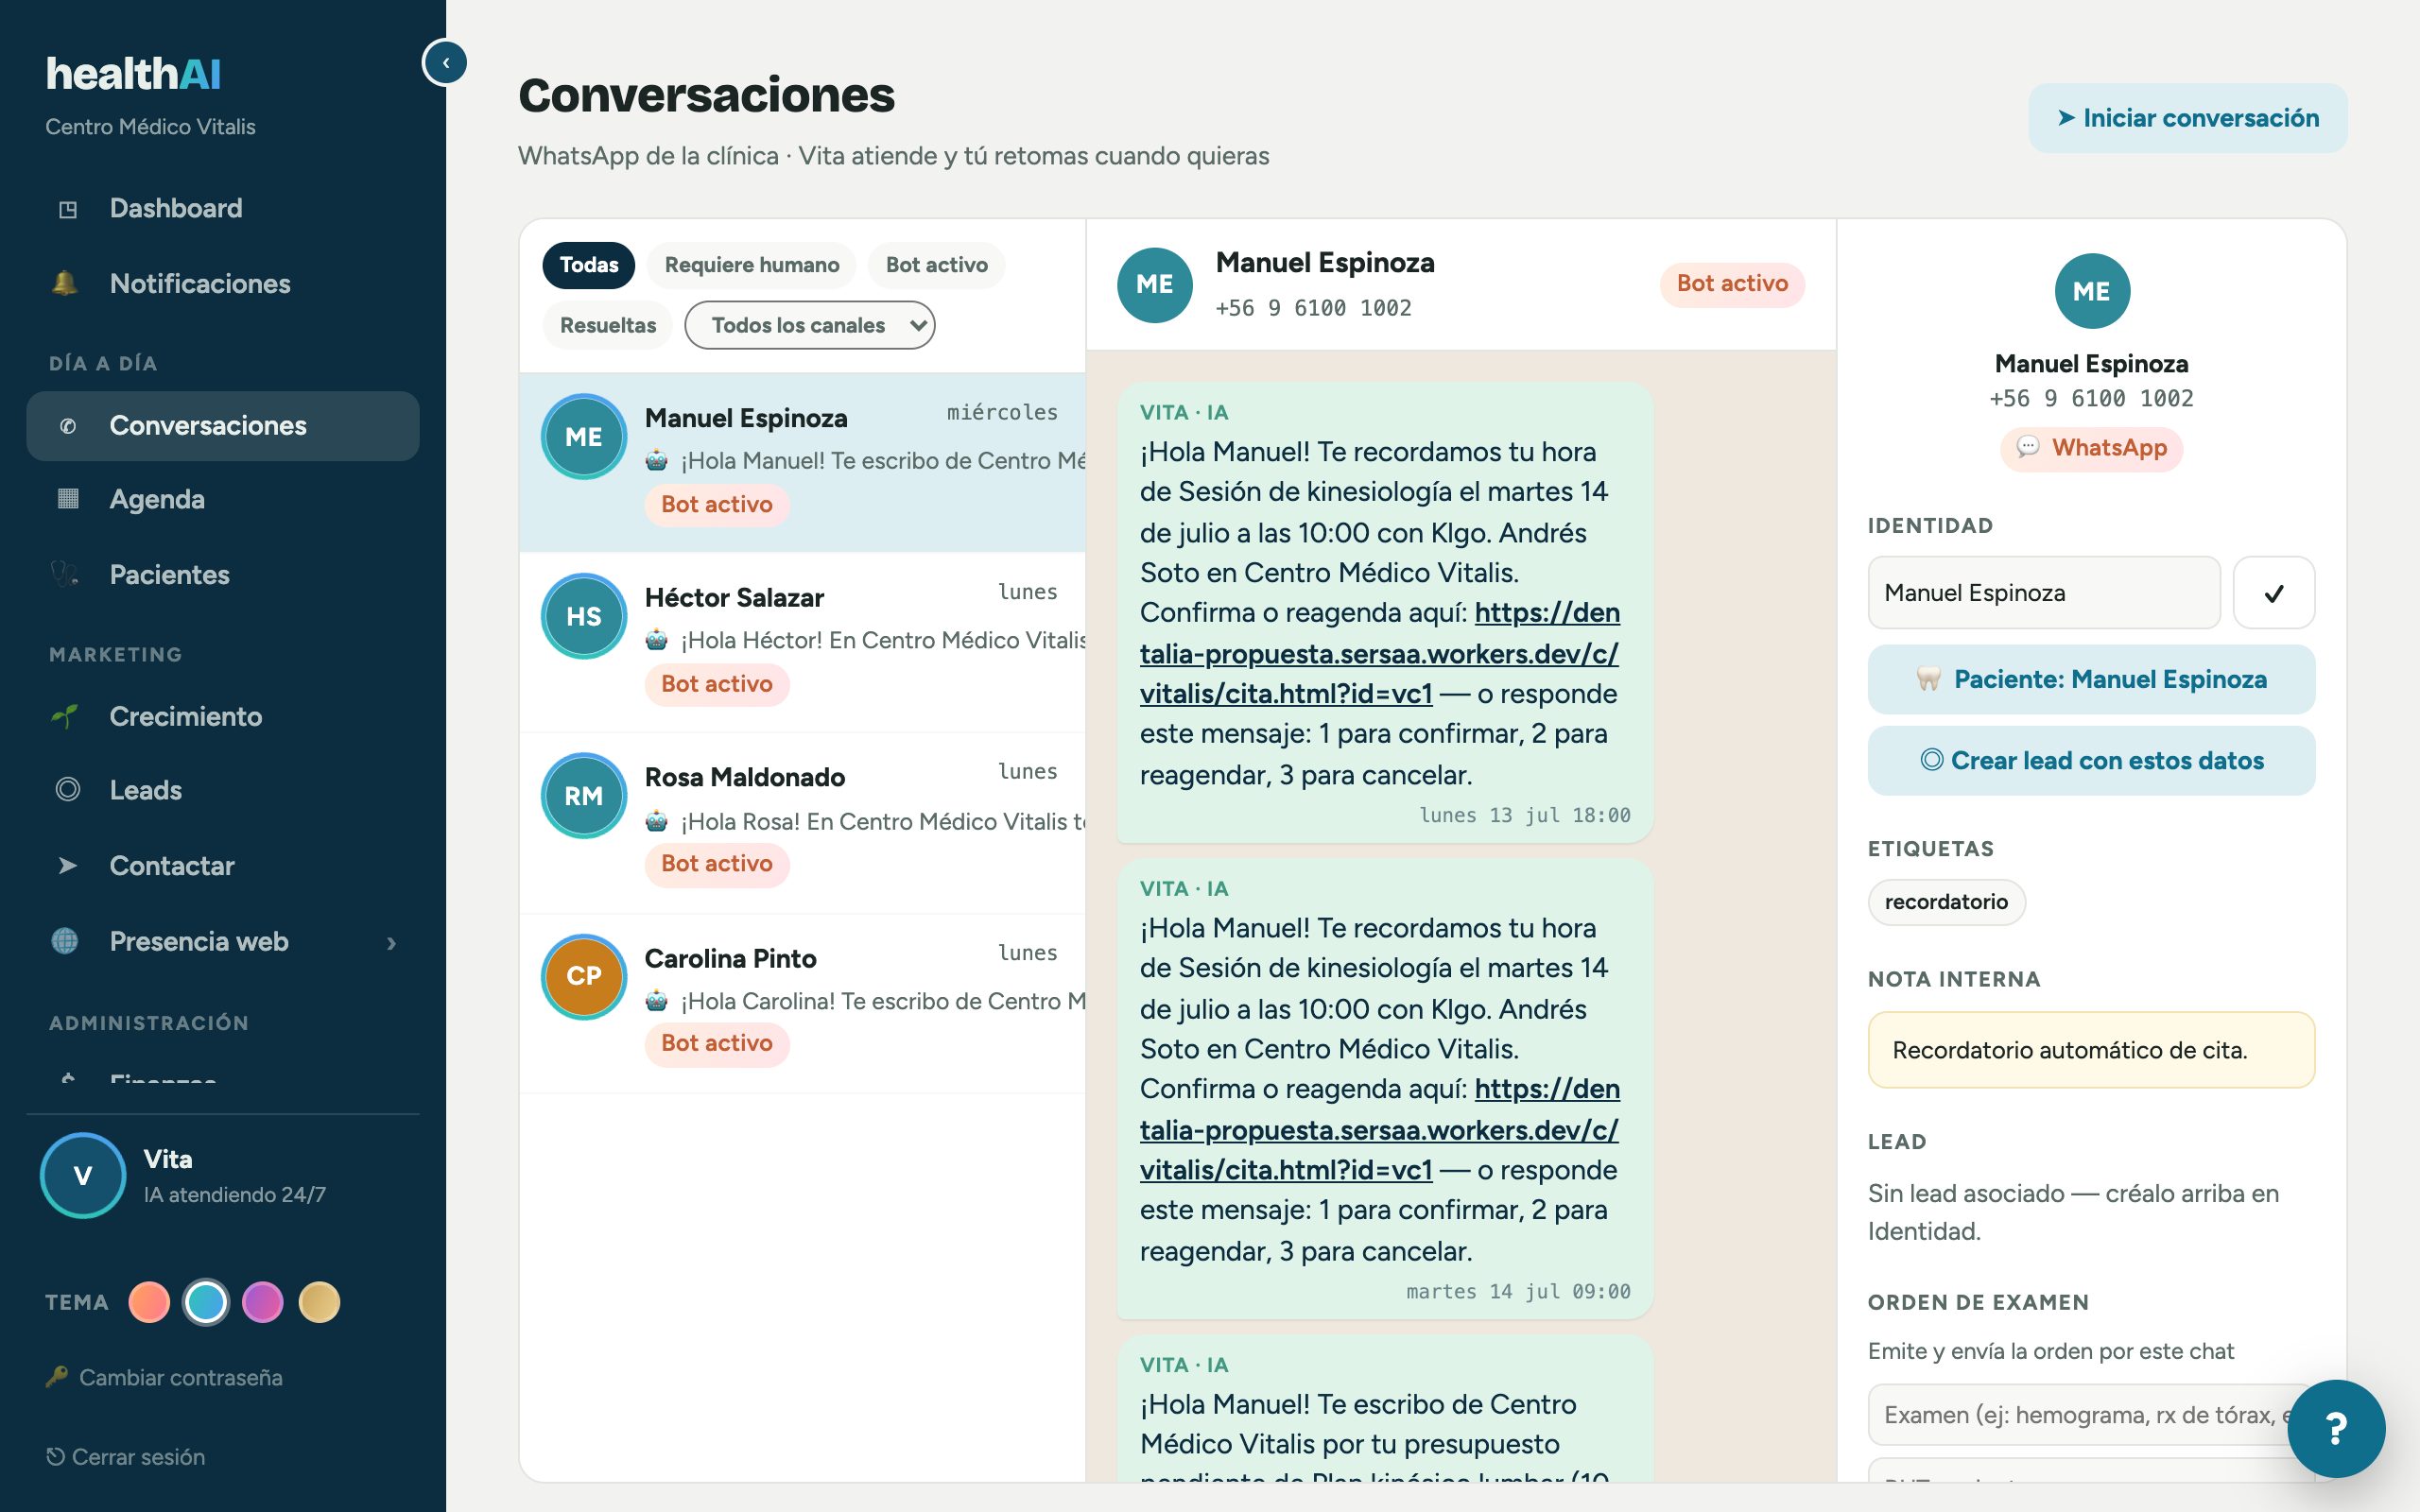Click Crear lead con estos datos
The width and height of the screenshot is (2420, 1512).
tap(2091, 761)
